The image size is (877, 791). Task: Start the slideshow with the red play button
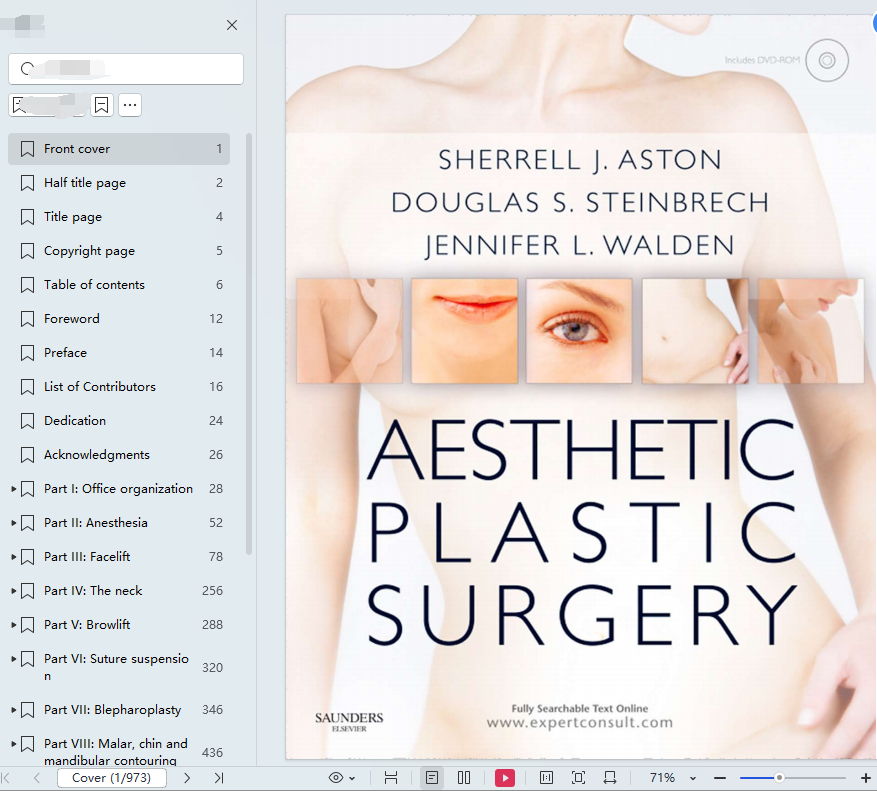(x=504, y=778)
